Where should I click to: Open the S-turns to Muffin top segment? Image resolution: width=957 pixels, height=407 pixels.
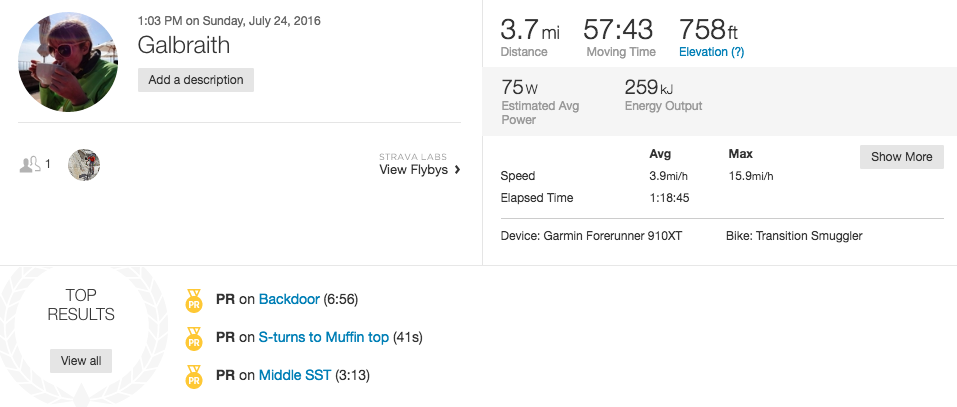[x=323, y=337]
